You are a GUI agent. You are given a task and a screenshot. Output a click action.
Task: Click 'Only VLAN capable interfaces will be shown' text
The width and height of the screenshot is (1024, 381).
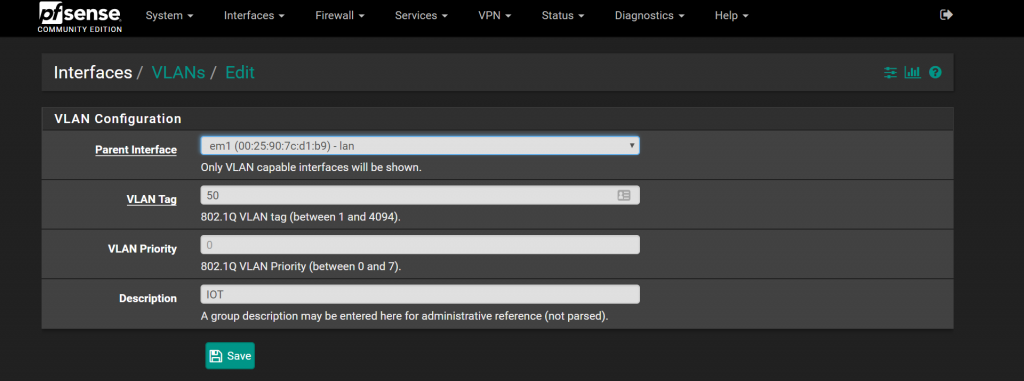[312, 167]
